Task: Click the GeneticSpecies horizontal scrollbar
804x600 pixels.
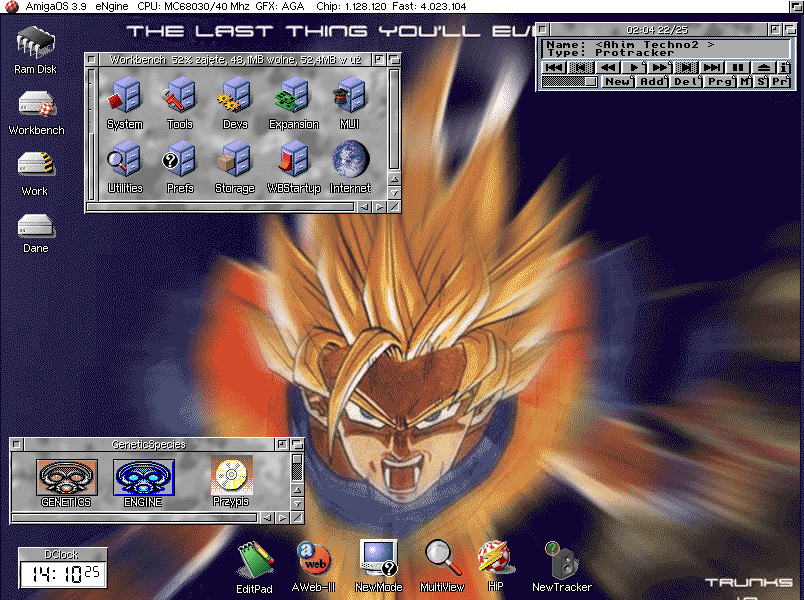Action: [134, 518]
